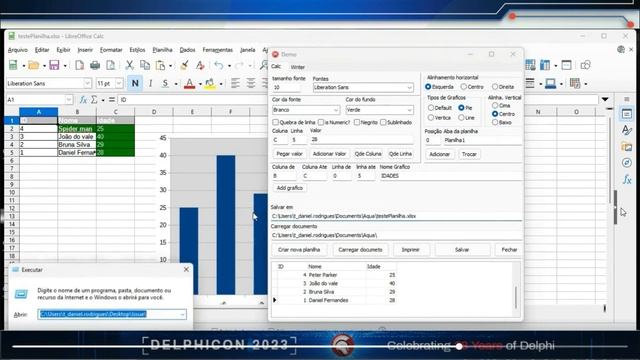The image size is (640, 360).
Task: Open the Ferramentas menu
Action: pos(218,50)
